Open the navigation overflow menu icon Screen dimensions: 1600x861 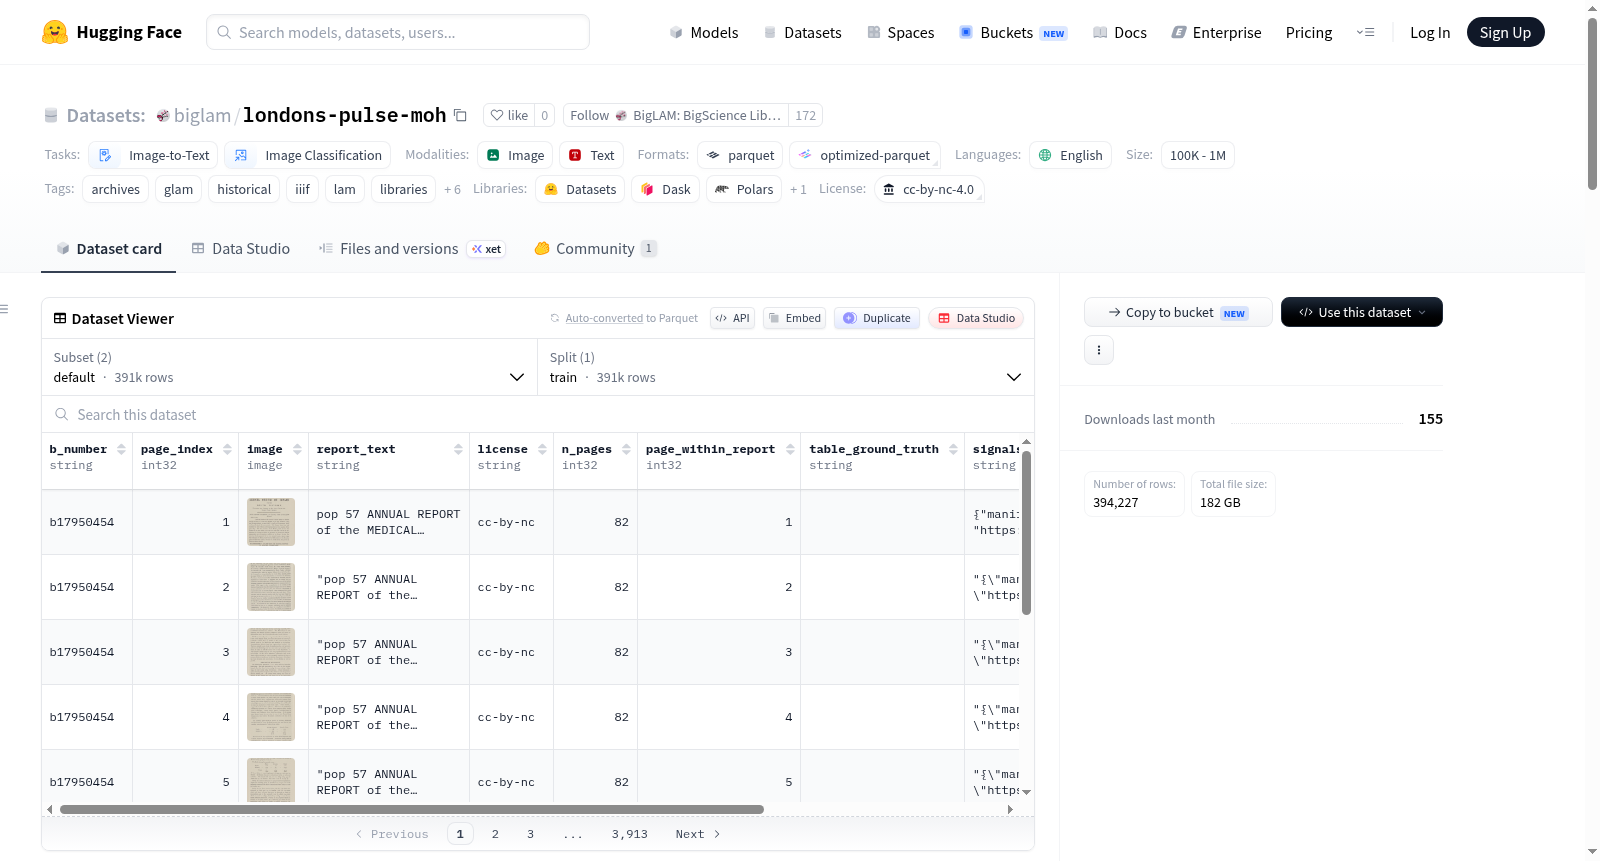click(1365, 32)
